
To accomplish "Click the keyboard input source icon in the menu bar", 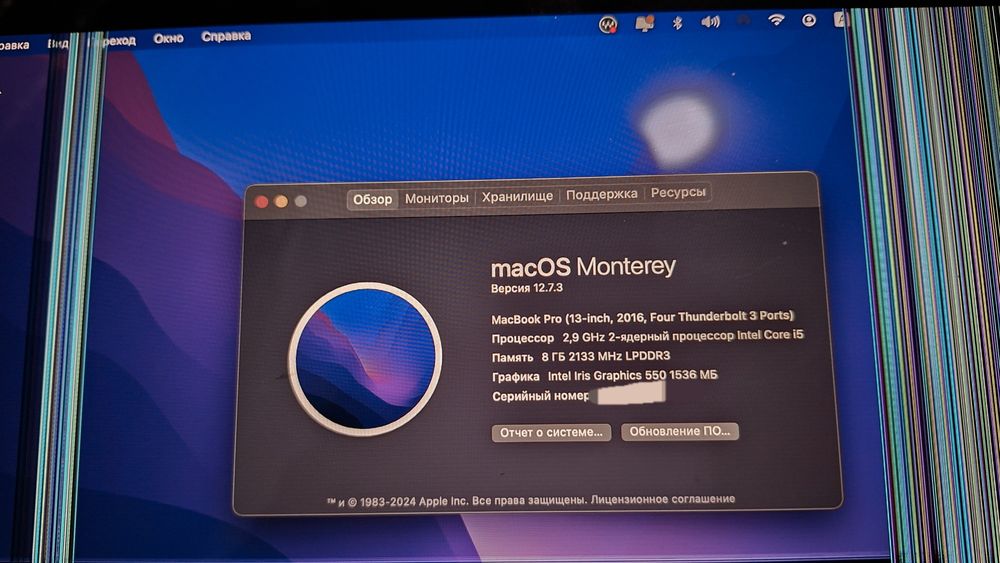I will pos(840,20).
